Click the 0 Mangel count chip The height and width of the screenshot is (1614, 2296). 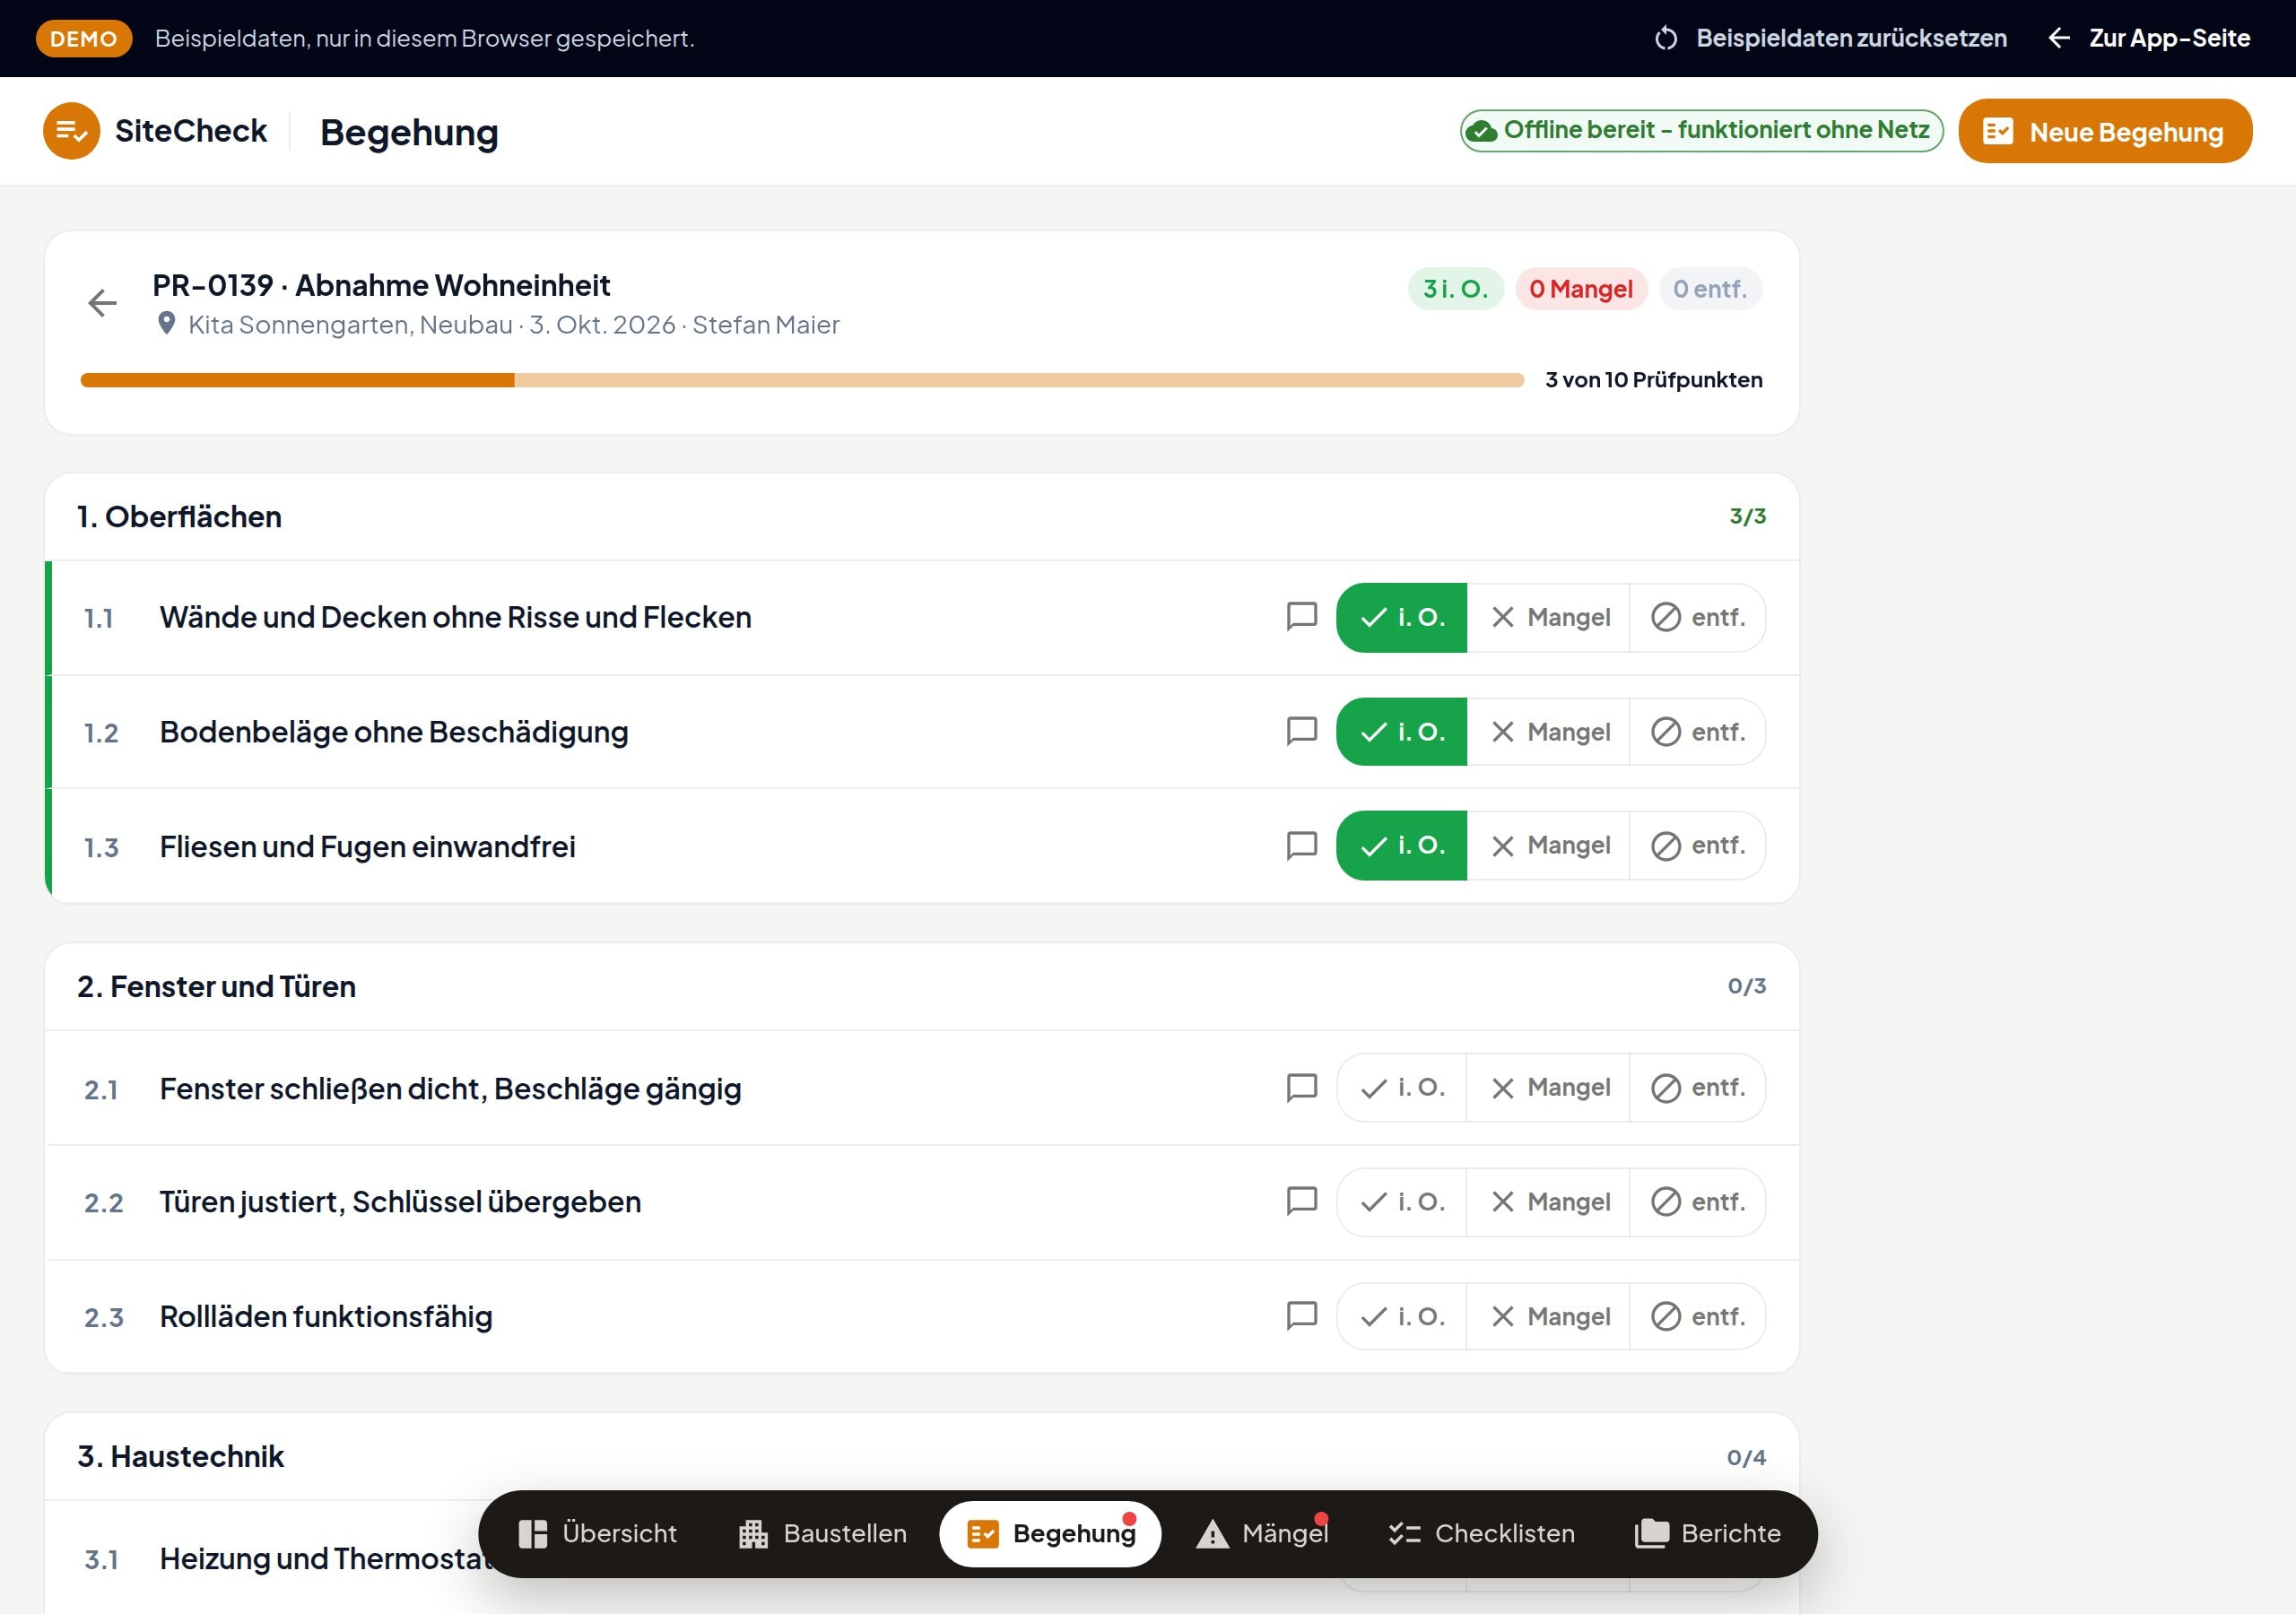(1581, 289)
